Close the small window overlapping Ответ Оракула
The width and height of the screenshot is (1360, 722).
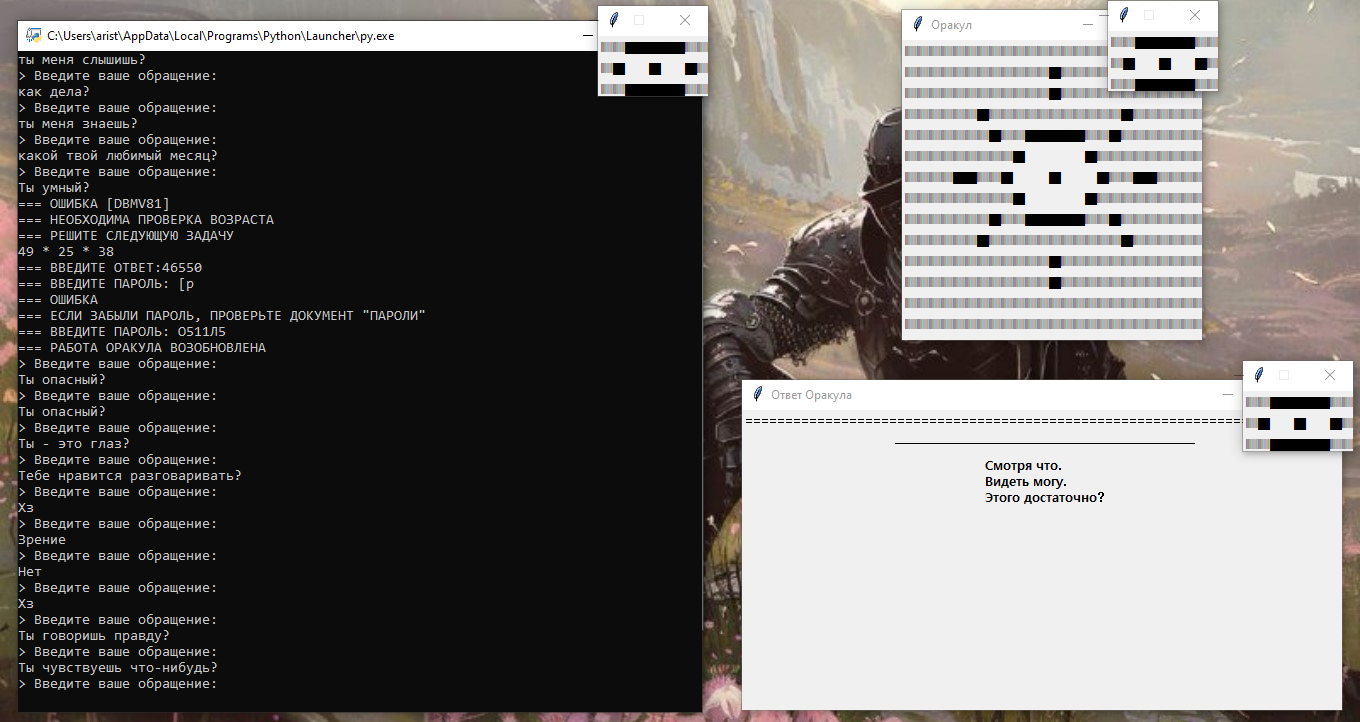[x=1330, y=375]
